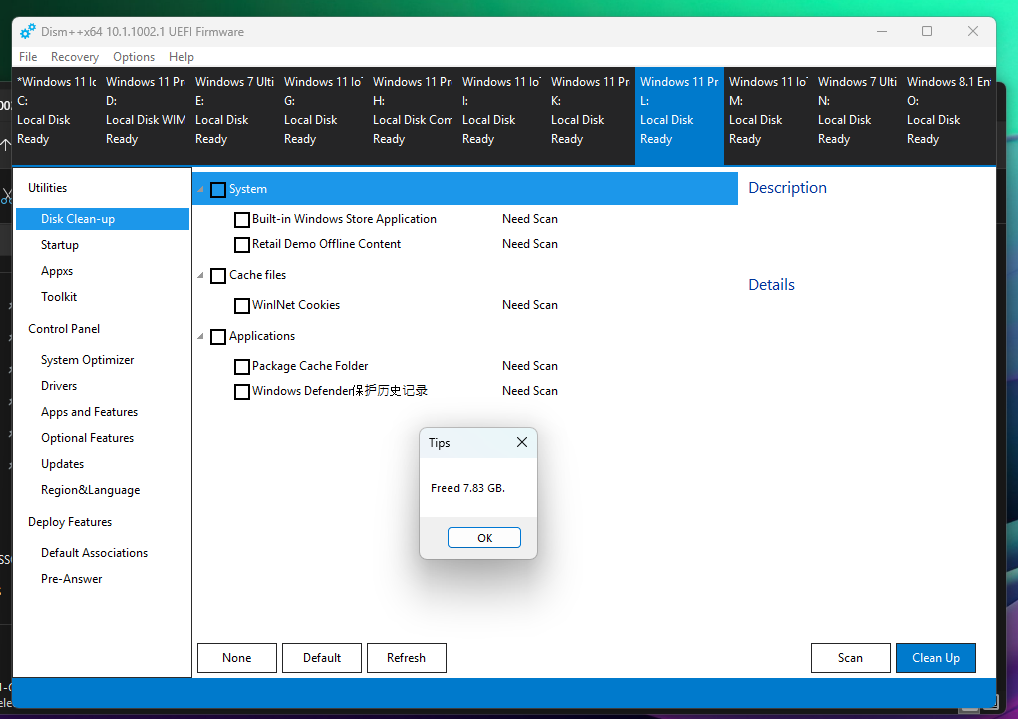The image size is (1018, 719).
Task: Click the Scan button
Action: tap(850, 658)
